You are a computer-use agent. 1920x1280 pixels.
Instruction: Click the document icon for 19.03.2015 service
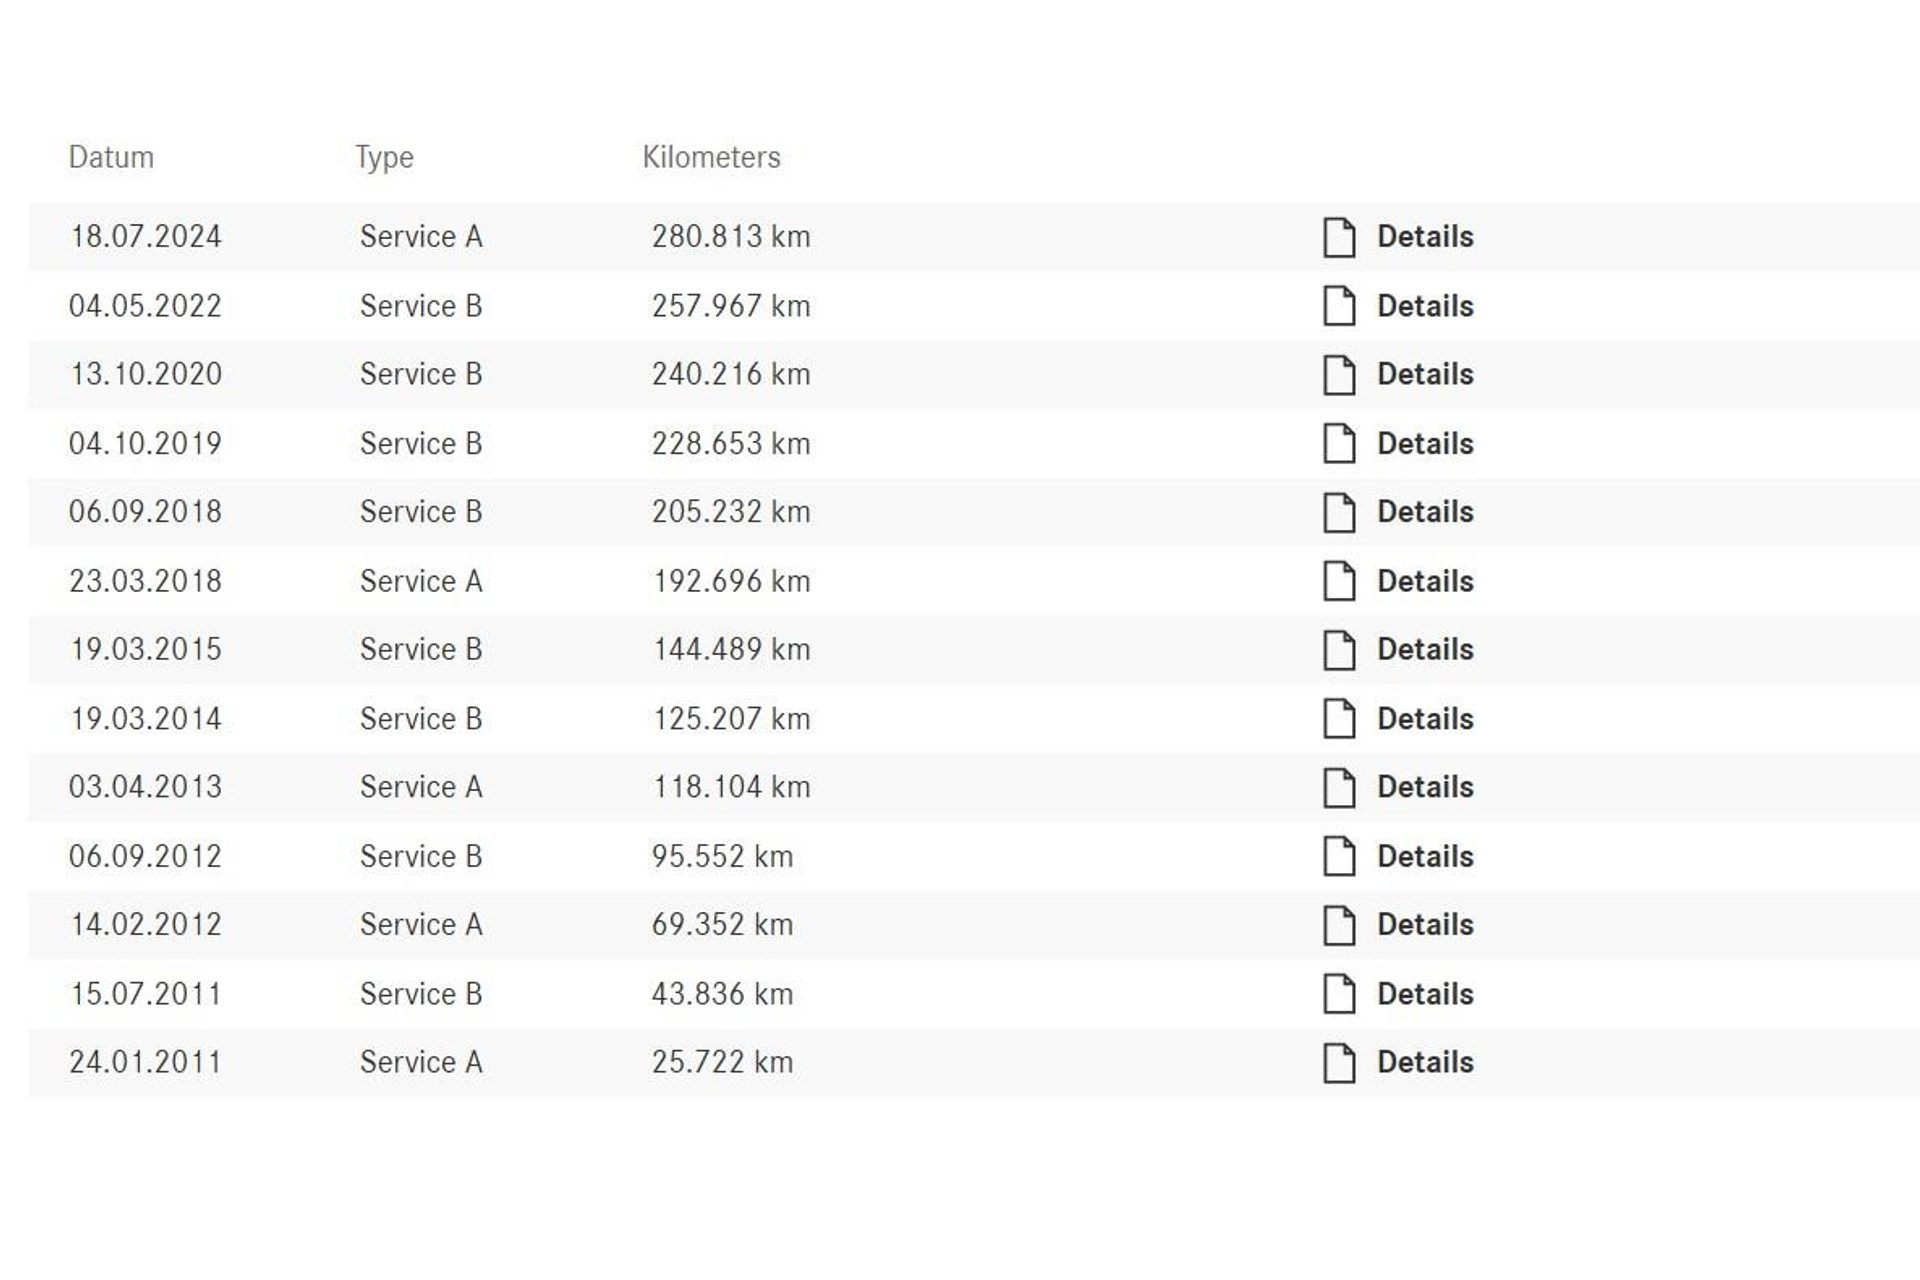[x=1339, y=650]
